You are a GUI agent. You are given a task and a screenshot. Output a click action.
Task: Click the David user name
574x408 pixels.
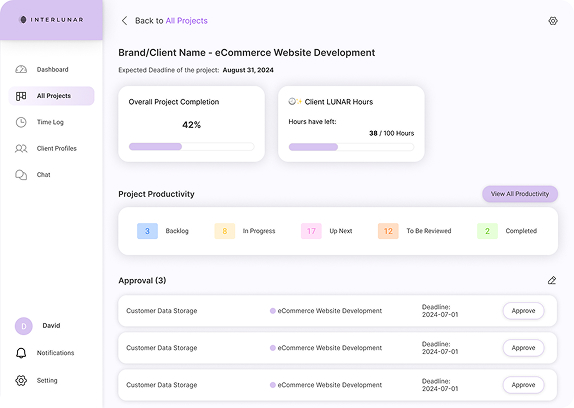[x=51, y=326]
